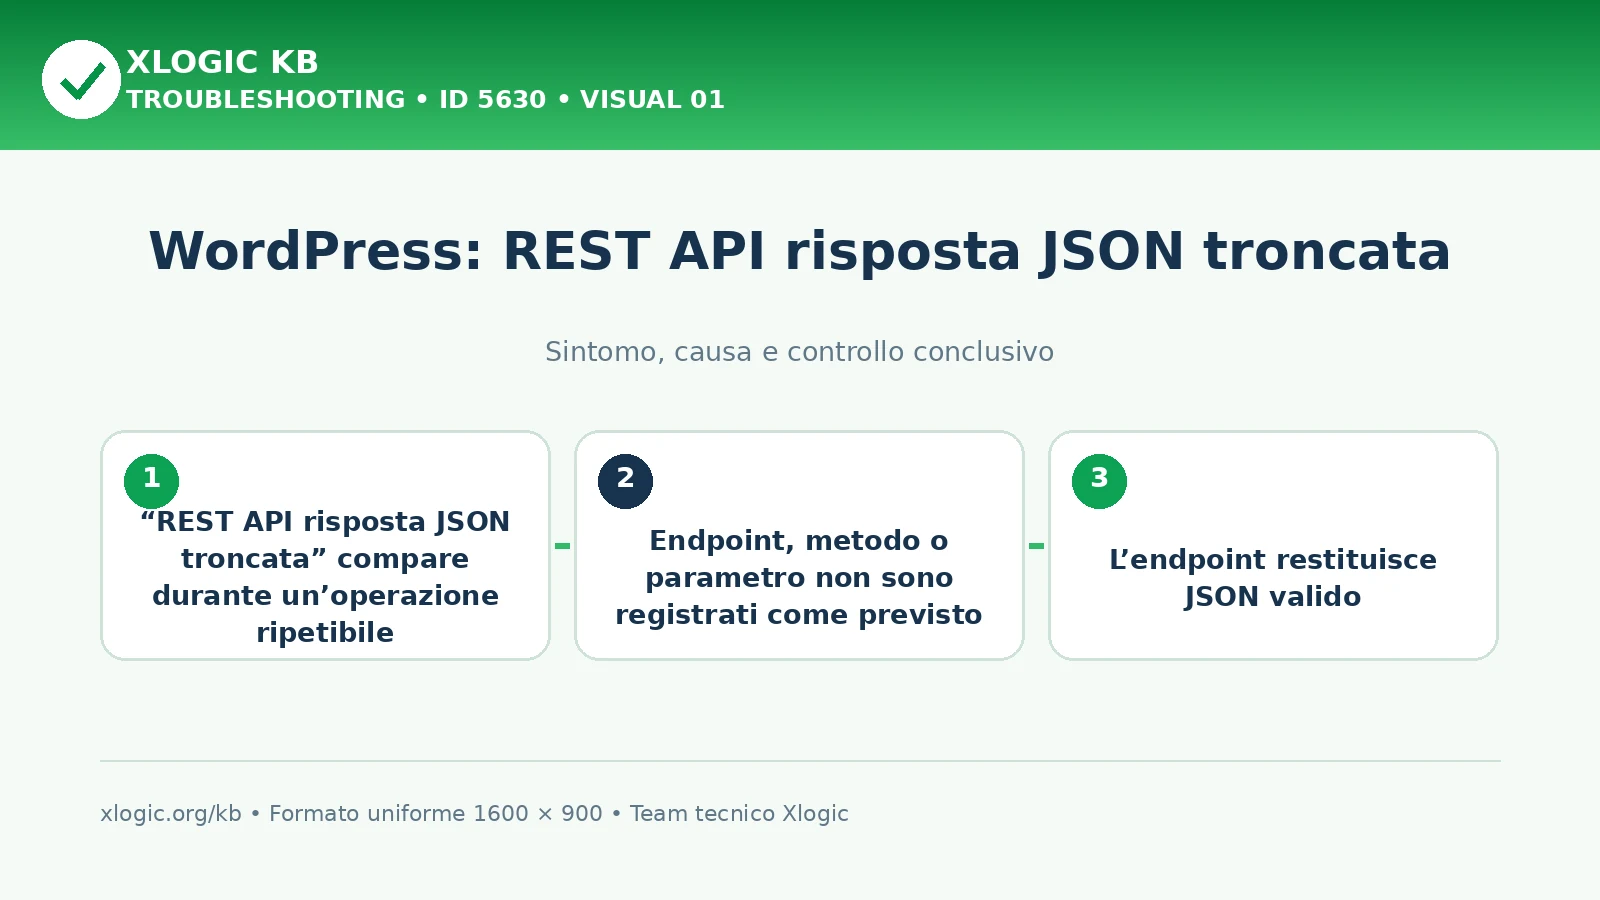Click the subtitle Sintomo, causa e controllo conclusivo
The image size is (1600, 900).
click(x=799, y=352)
